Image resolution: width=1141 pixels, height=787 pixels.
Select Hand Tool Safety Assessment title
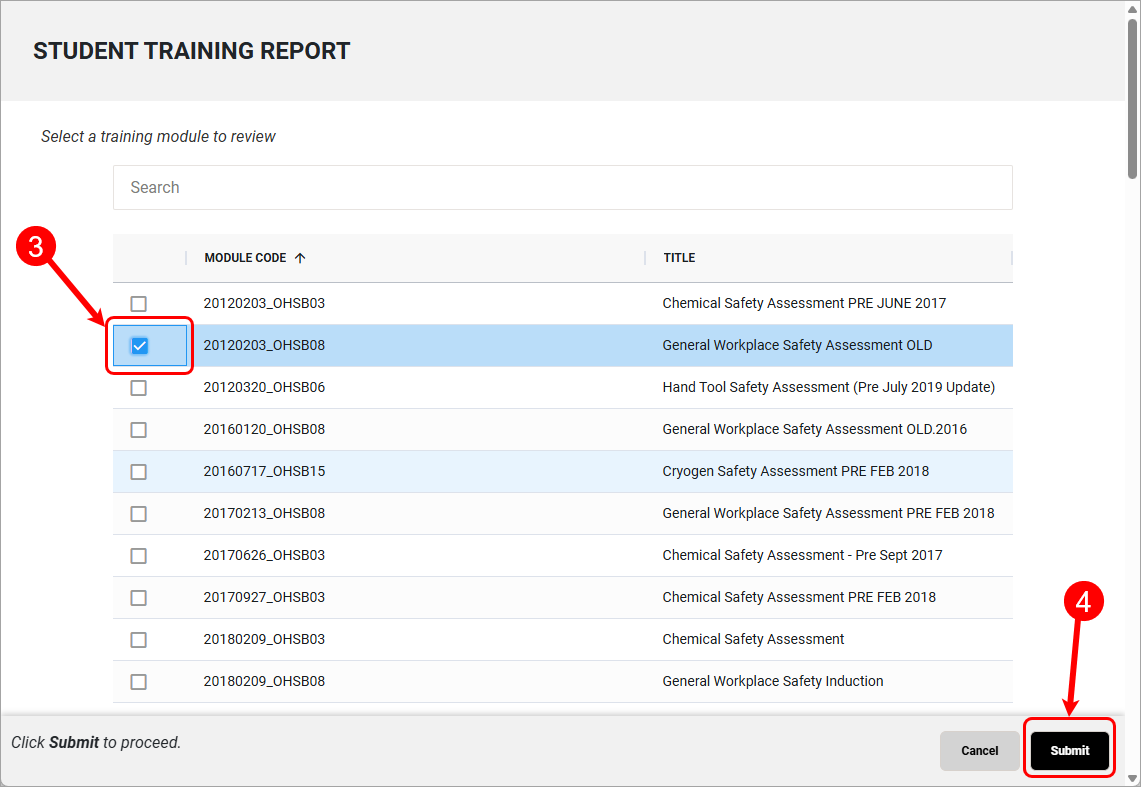(x=828, y=388)
